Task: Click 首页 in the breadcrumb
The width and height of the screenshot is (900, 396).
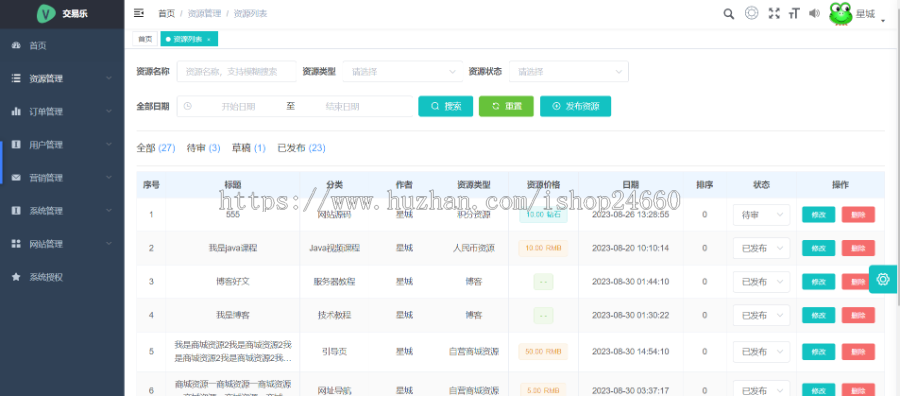Action: [166, 14]
